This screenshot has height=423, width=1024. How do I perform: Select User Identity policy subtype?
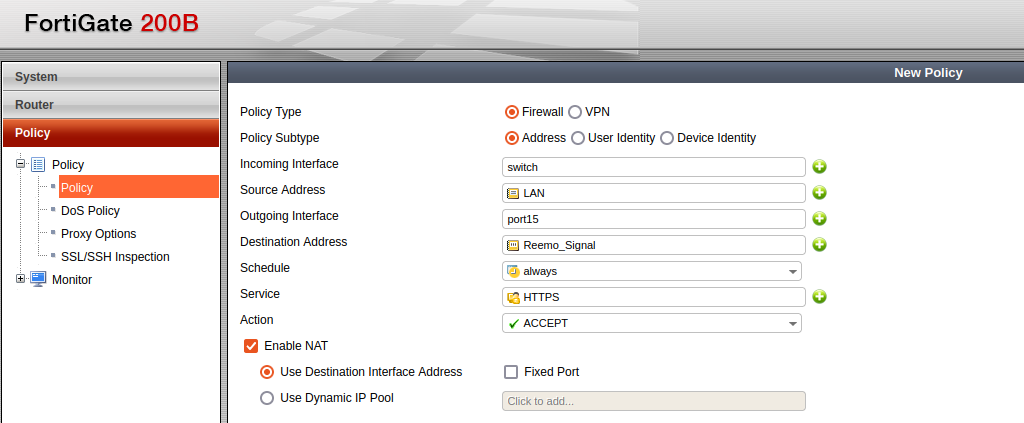click(x=577, y=138)
